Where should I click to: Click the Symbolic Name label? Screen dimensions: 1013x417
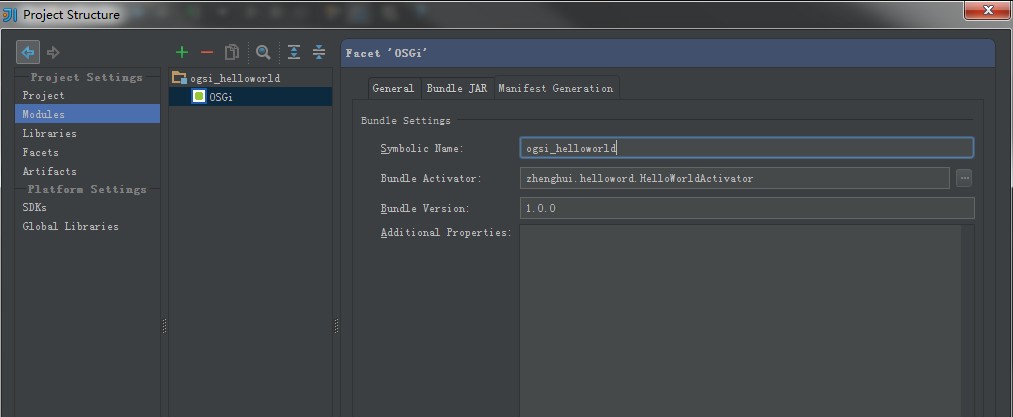(x=422, y=148)
